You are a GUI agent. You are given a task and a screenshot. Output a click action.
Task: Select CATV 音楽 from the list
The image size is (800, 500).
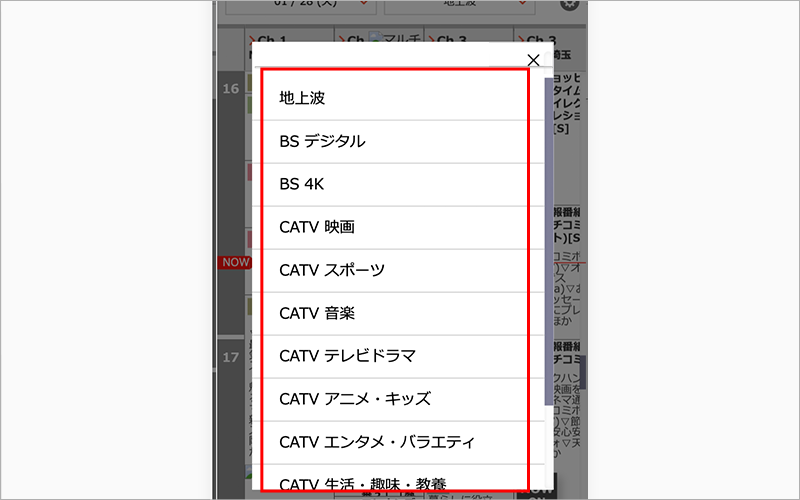(395, 313)
